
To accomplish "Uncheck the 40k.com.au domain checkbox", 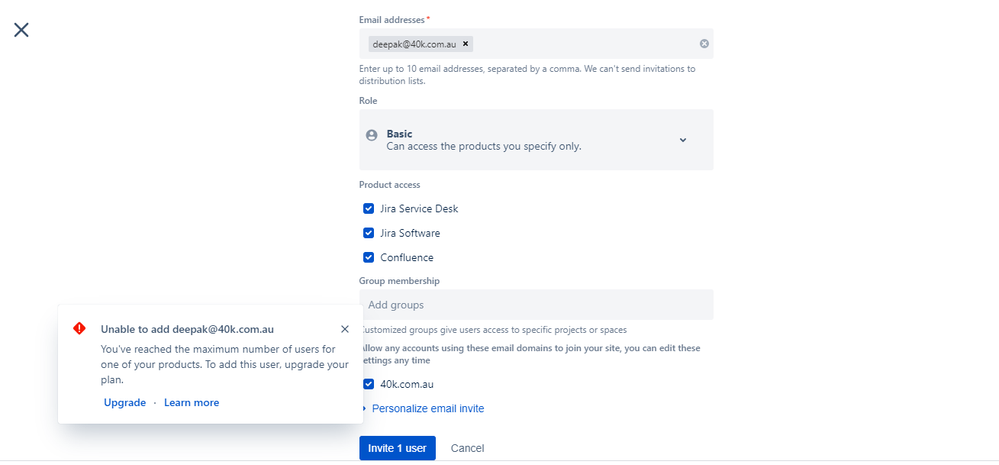I will coord(368,384).
